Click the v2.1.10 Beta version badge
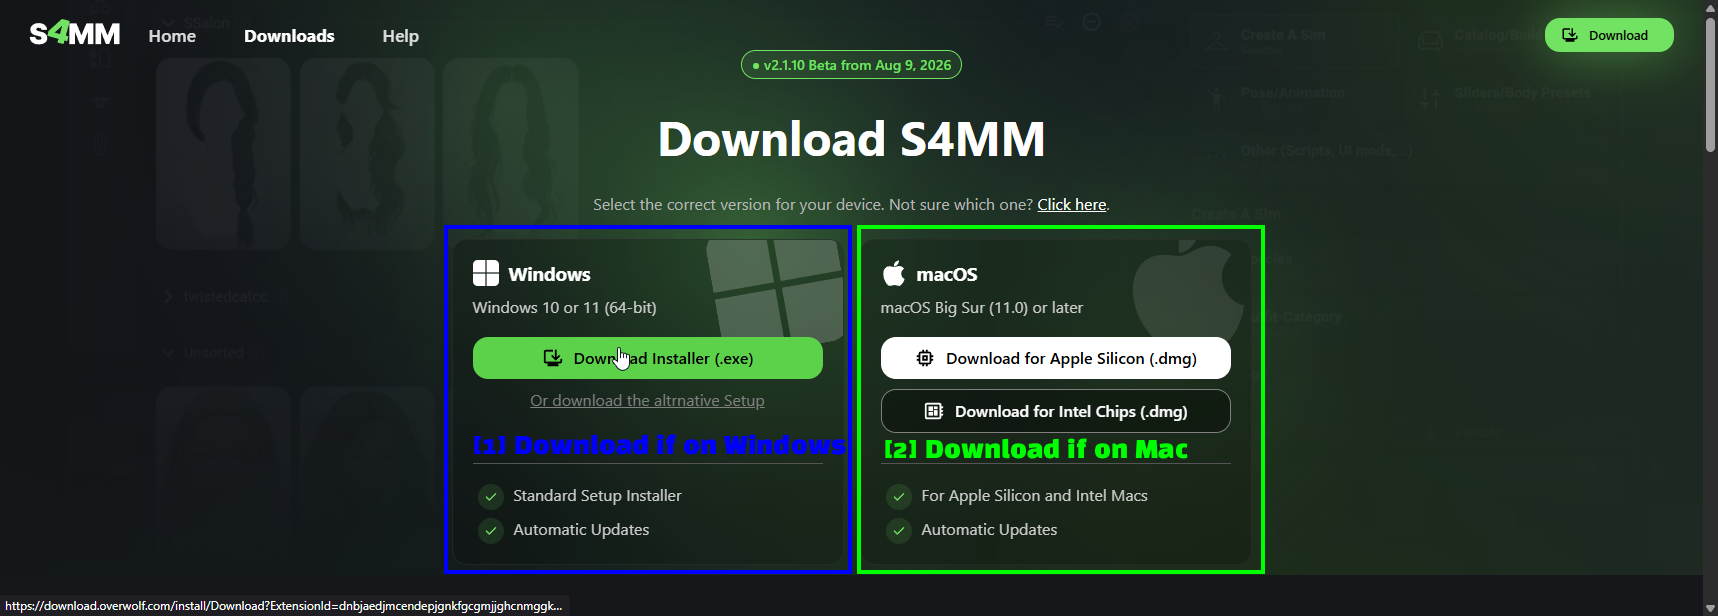This screenshot has width=1718, height=616. pyautogui.click(x=851, y=65)
